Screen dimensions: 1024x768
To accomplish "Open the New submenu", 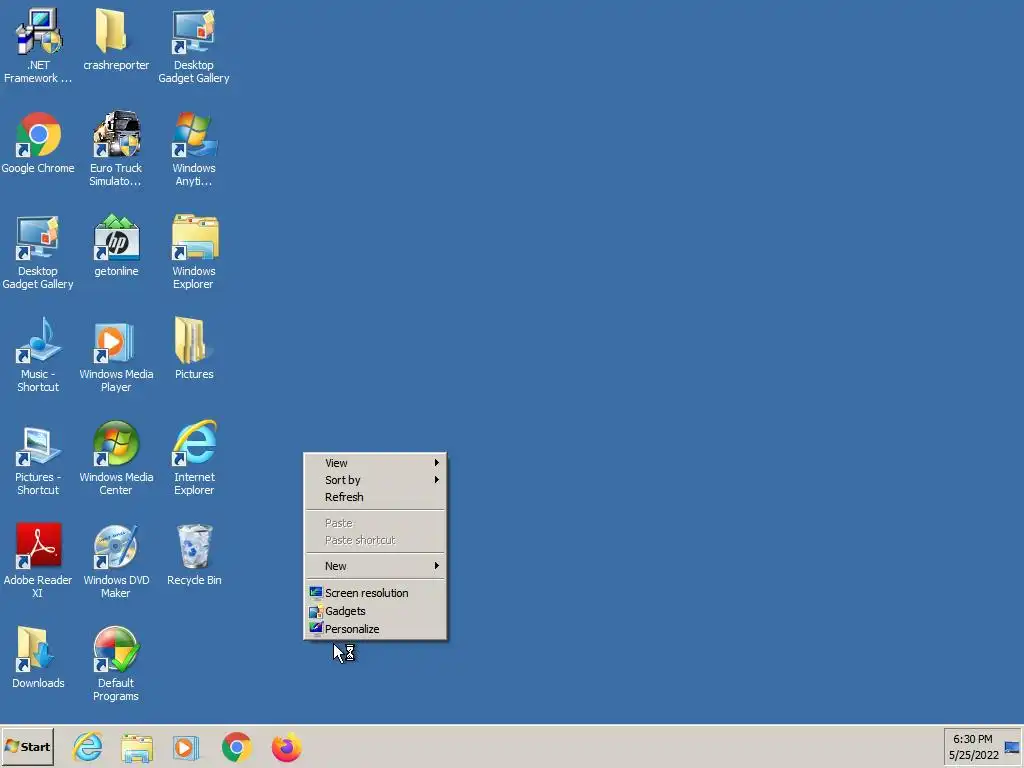I will 376,566.
